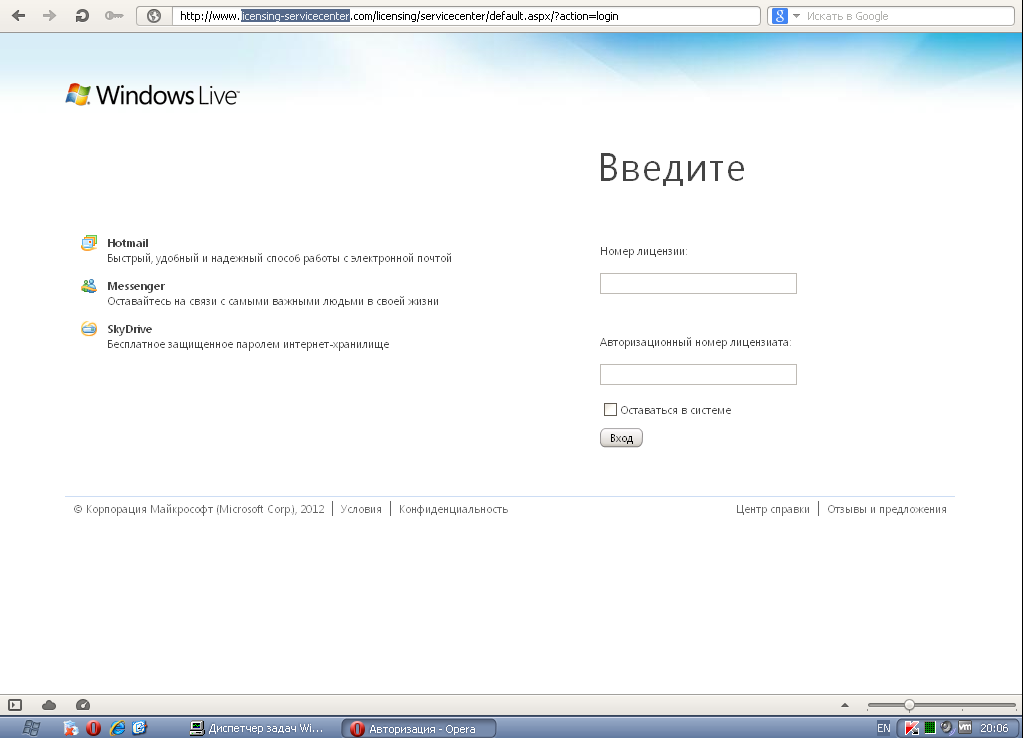Check the Оставаться в системе checkbox
This screenshot has height=738, width=1023.
(610, 410)
